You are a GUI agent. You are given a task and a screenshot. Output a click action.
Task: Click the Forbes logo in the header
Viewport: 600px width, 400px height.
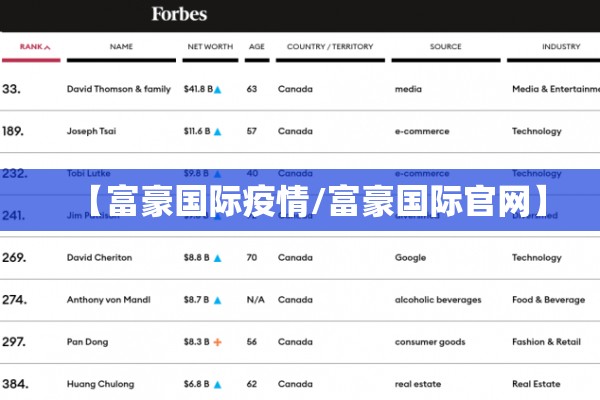click(x=179, y=14)
